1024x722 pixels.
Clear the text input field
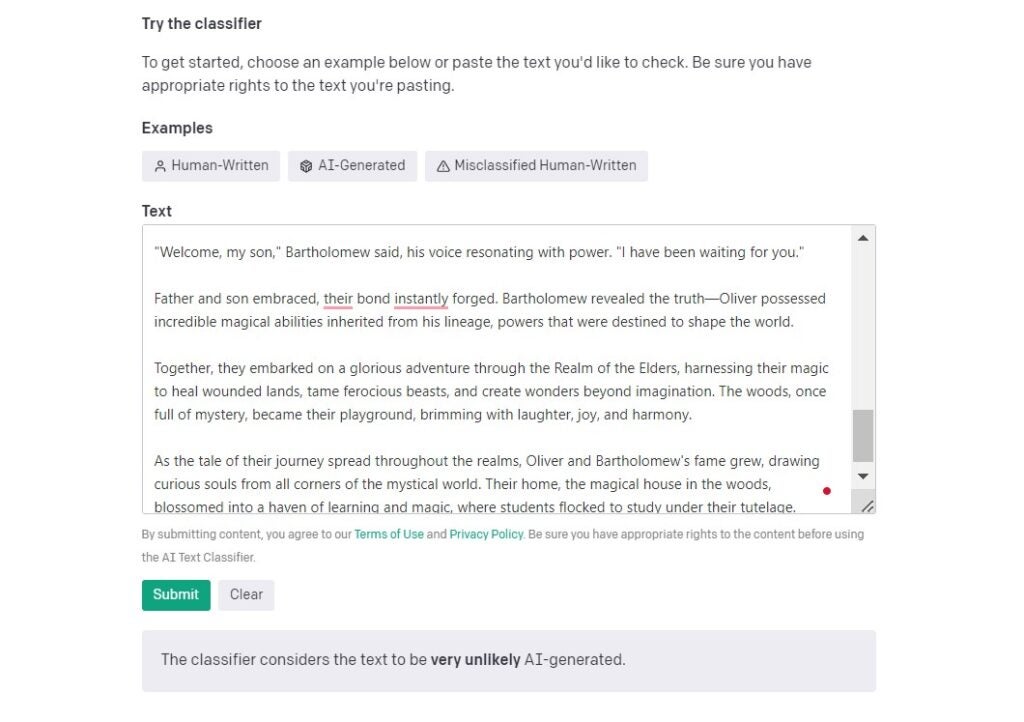(x=246, y=594)
